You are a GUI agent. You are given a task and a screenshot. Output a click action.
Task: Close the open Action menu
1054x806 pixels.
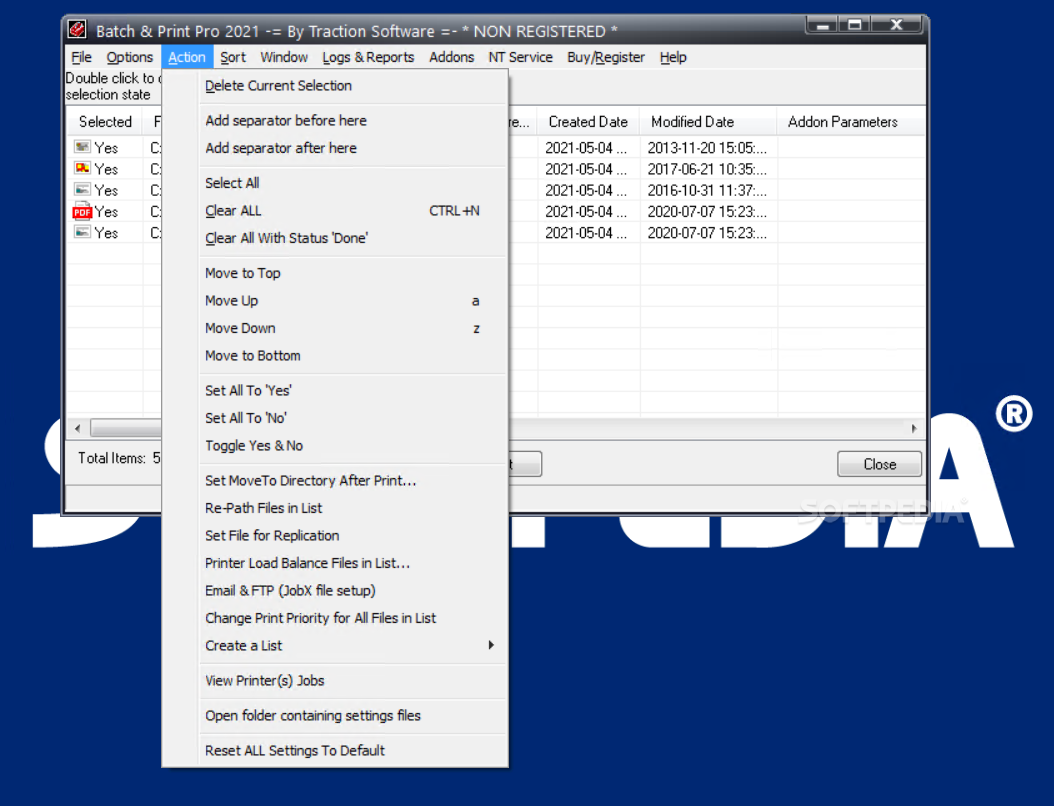[x=187, y=57]
